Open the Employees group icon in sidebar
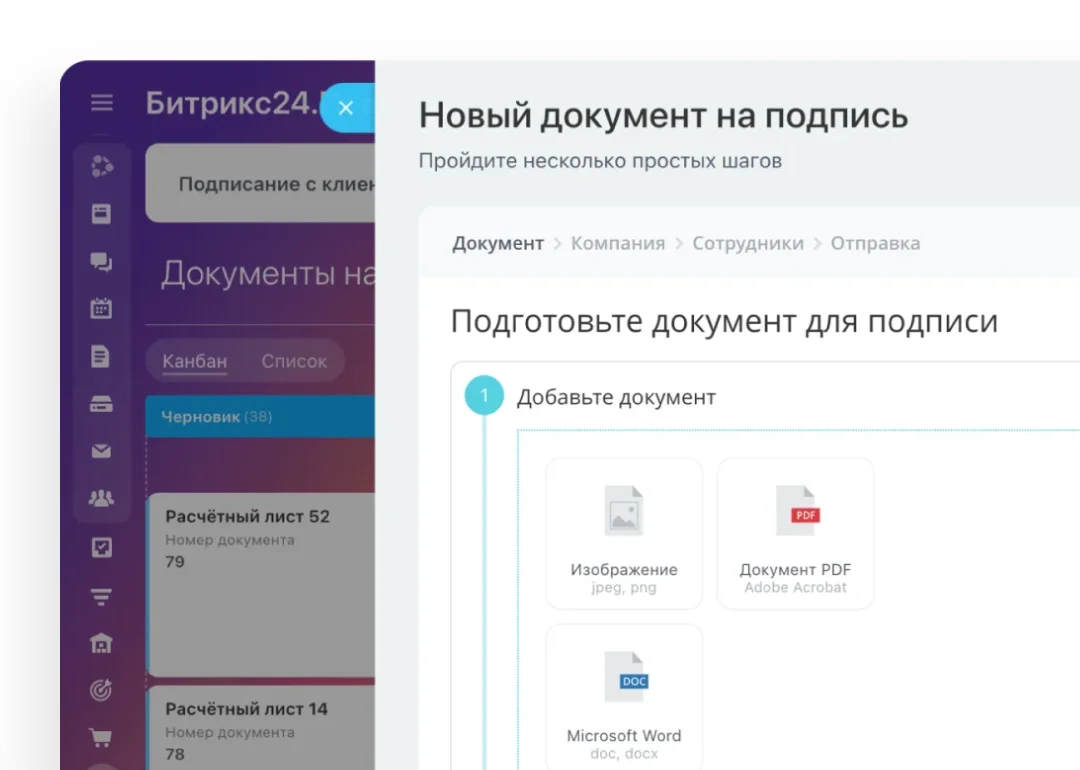The image size is (1080, 770). [x=101, y=497]
